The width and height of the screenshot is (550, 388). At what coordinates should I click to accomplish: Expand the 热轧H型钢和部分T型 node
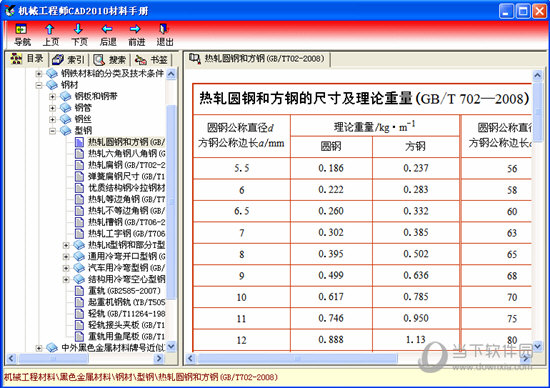(66, 245)
